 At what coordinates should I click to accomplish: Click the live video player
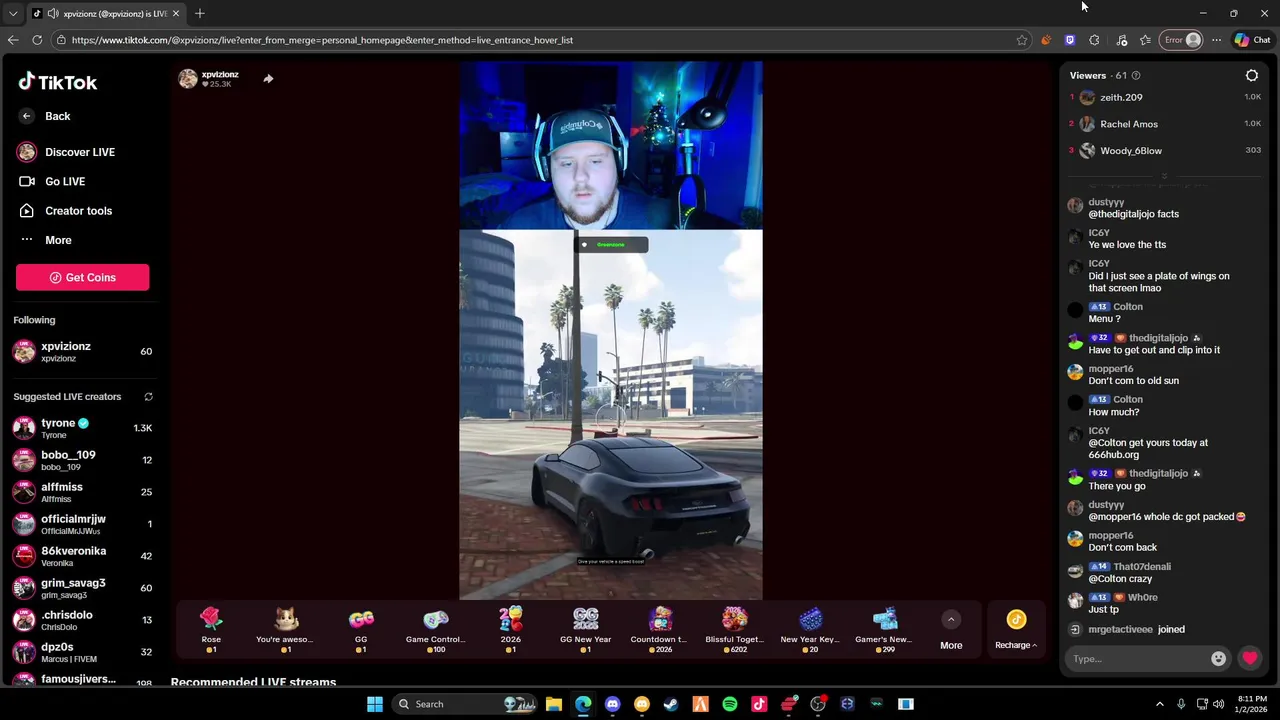click(611, 331)
